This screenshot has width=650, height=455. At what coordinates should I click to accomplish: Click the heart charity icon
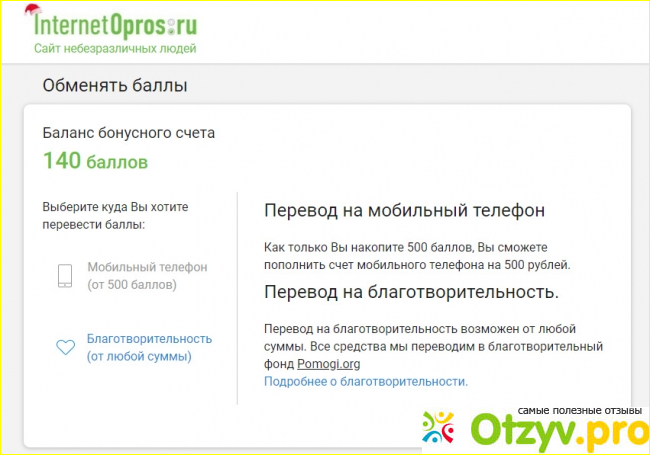pyautogui.click(x=65, y=347)
